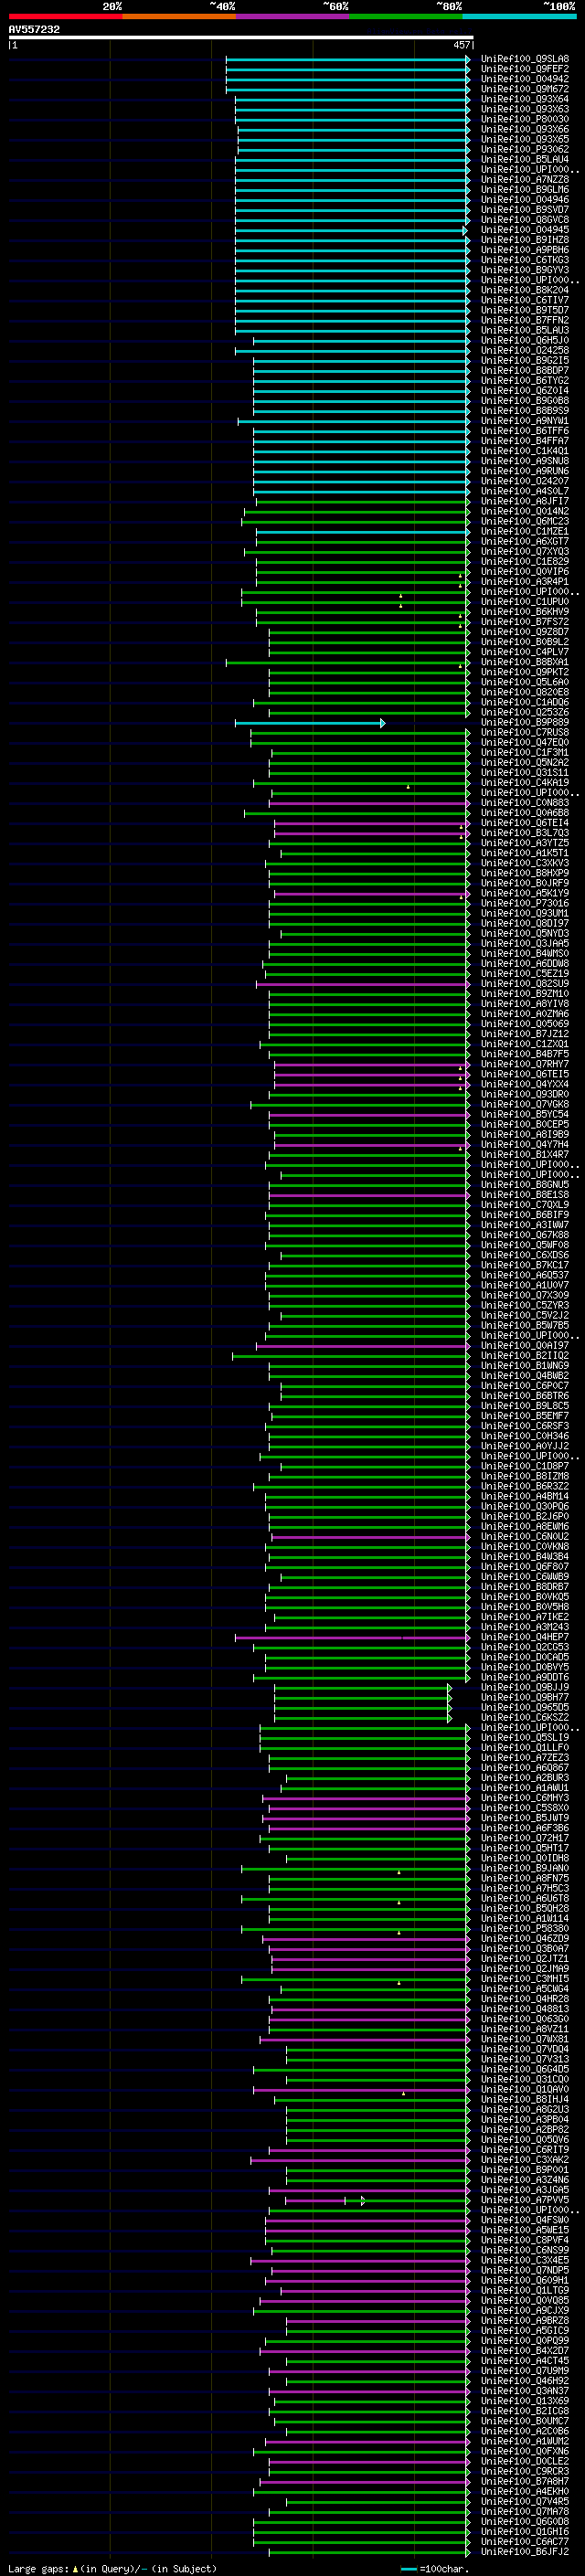Select hit label UniRef100_O24207

(x=524, y=481)
